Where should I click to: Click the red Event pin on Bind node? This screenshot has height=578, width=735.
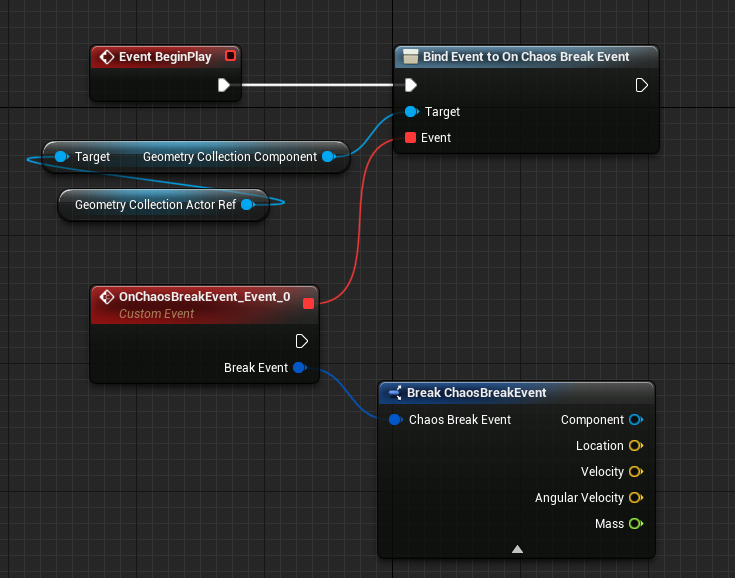(410, 138)
